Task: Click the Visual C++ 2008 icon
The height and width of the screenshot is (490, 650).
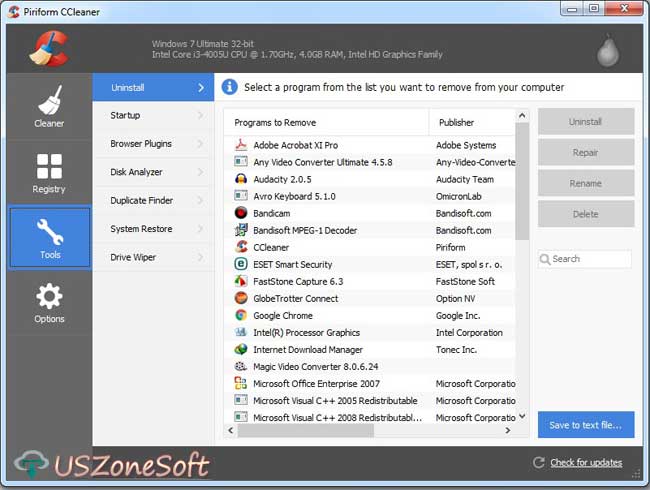Action: (x=241, y=417)
